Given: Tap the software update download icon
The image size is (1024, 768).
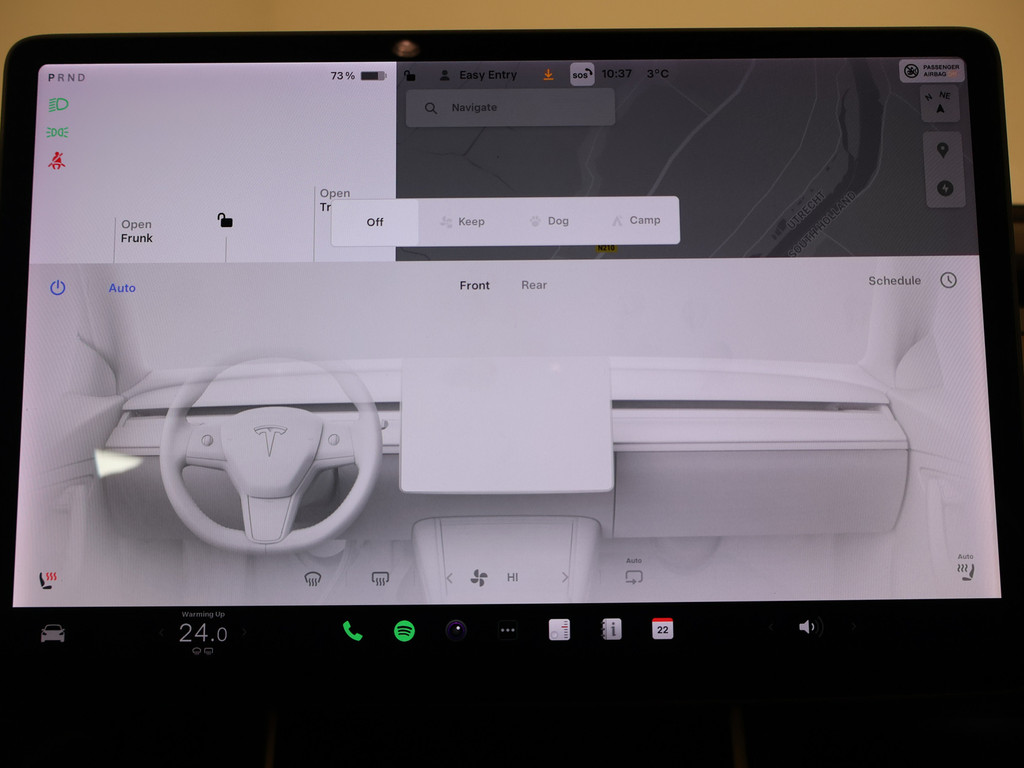Looking at the screenshot, I should (x=548, y=75).
